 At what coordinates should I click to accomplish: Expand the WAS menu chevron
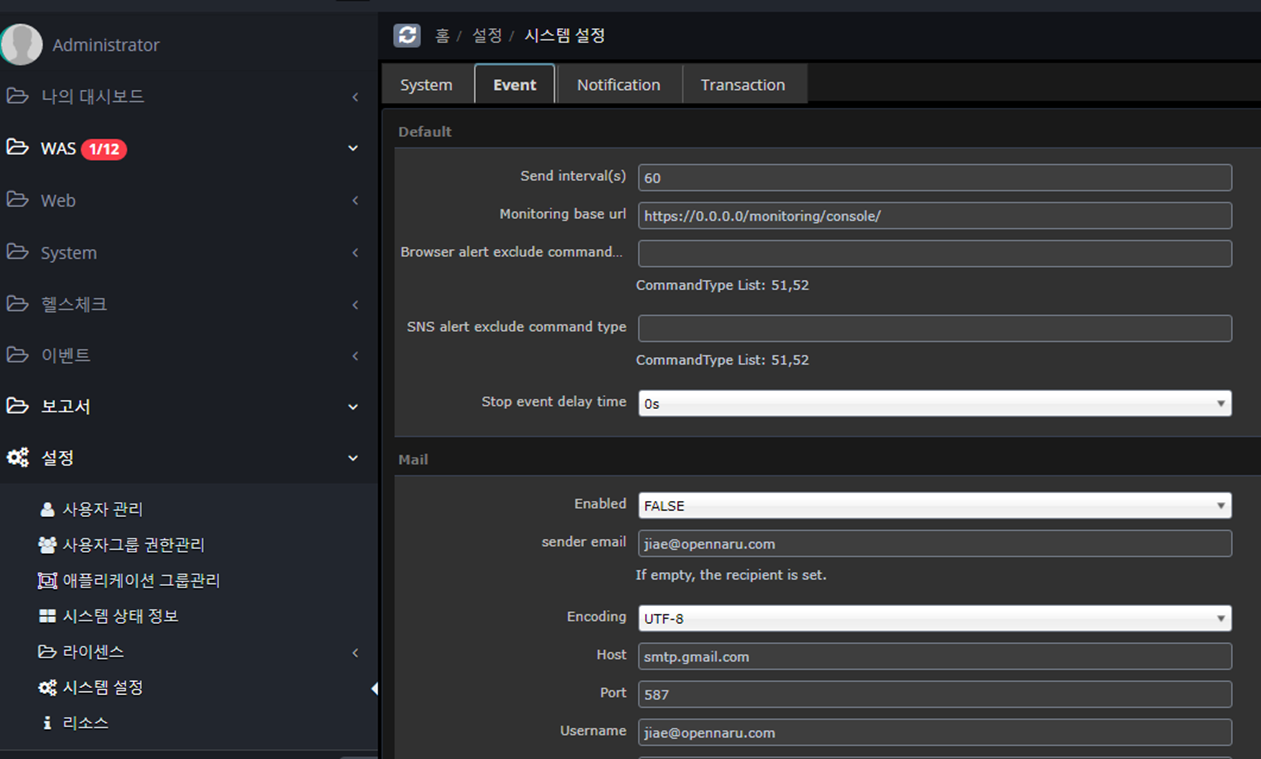[x=353, y=148]
